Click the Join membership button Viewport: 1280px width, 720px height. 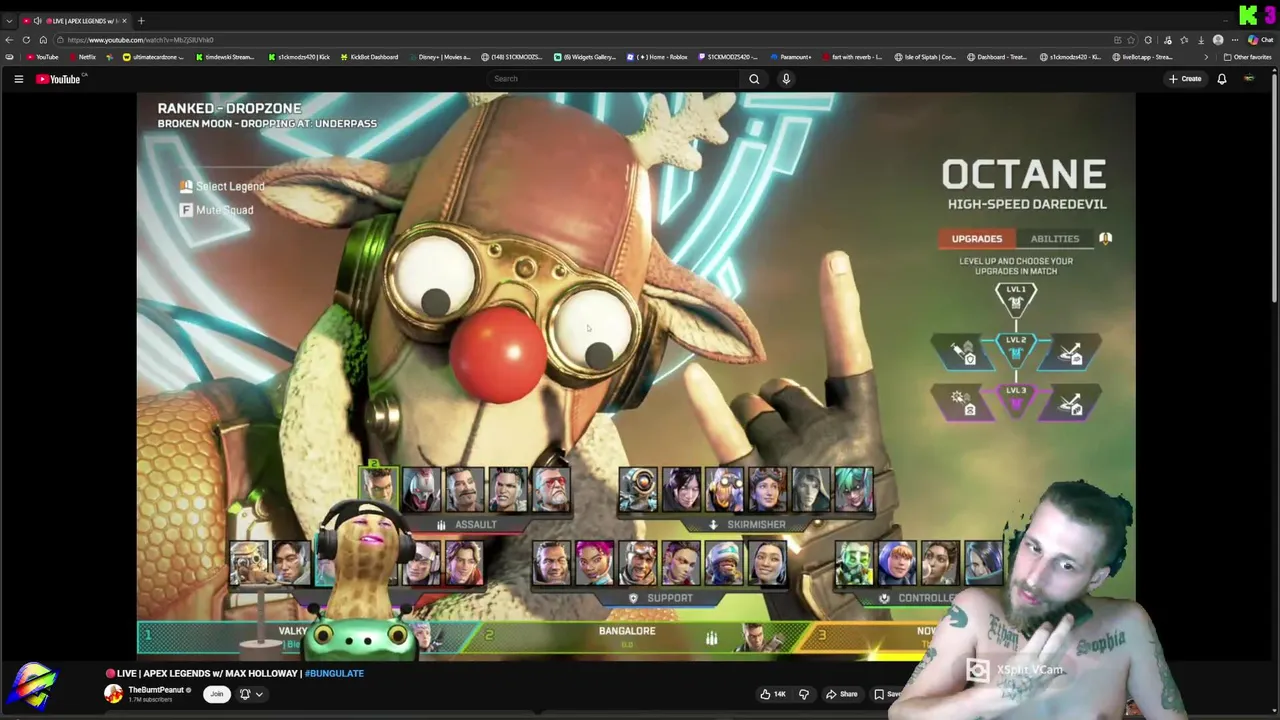216,694
